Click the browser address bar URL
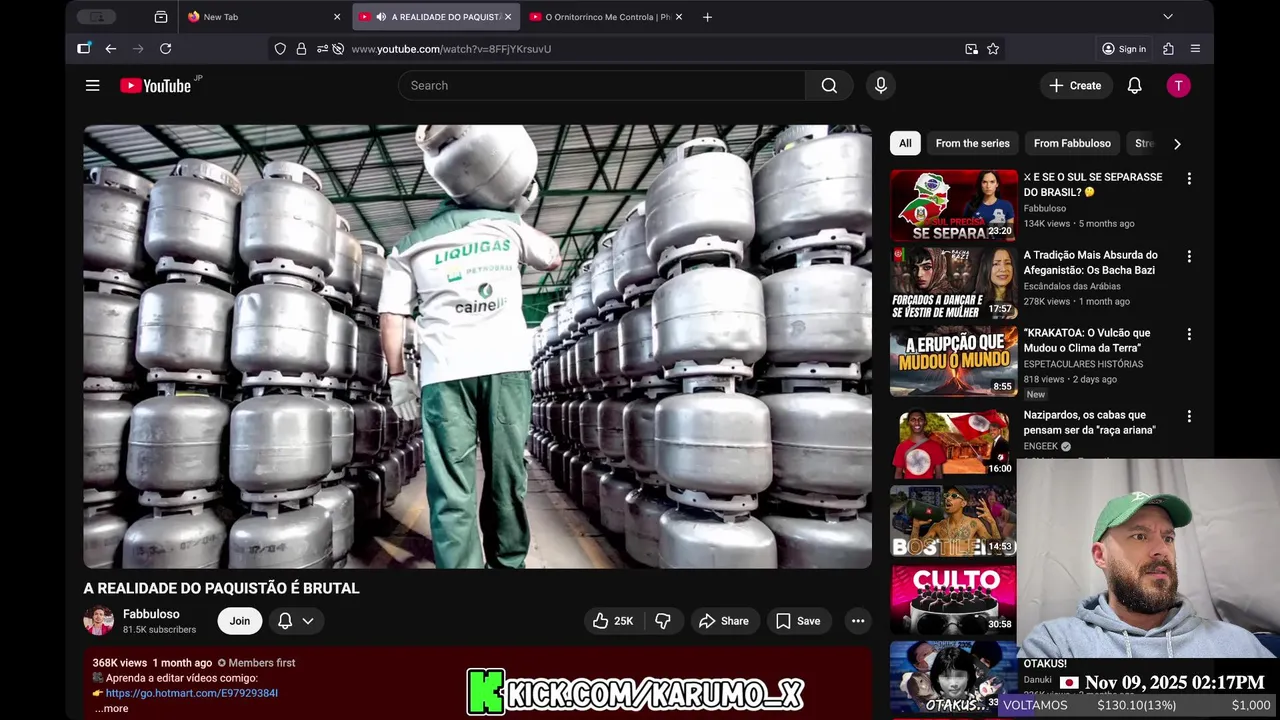The height and width of the screenshot is (720, 1280). click(451, 49)
